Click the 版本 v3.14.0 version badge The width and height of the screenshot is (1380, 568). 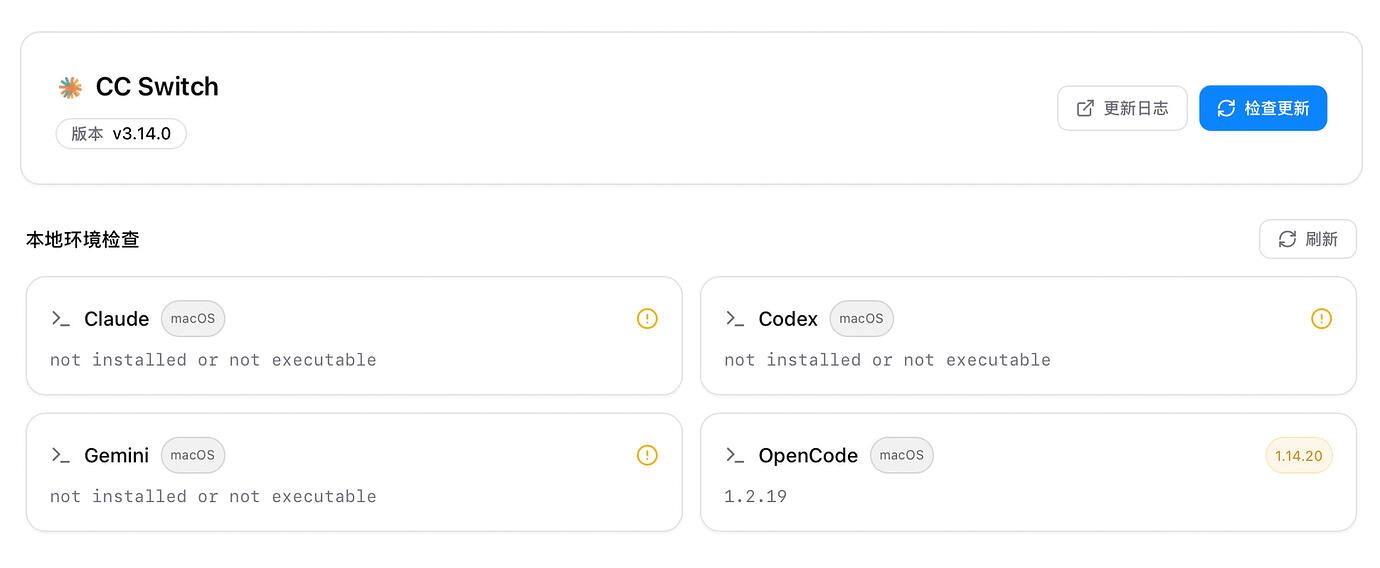pyautogui.click(x=121, y=134)
